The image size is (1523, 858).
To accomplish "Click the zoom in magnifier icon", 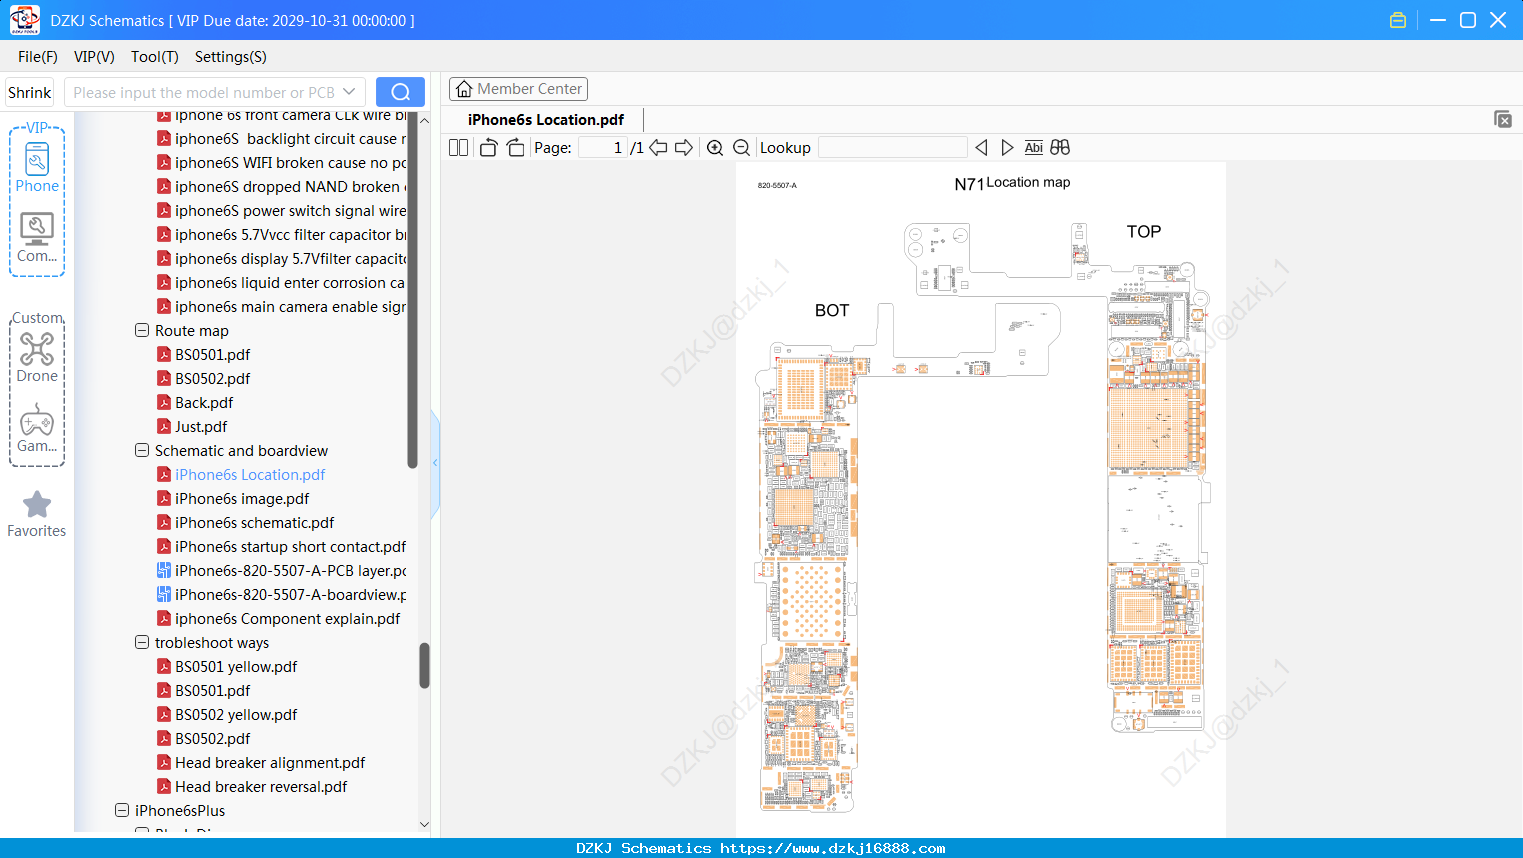I will coord(715,148).
